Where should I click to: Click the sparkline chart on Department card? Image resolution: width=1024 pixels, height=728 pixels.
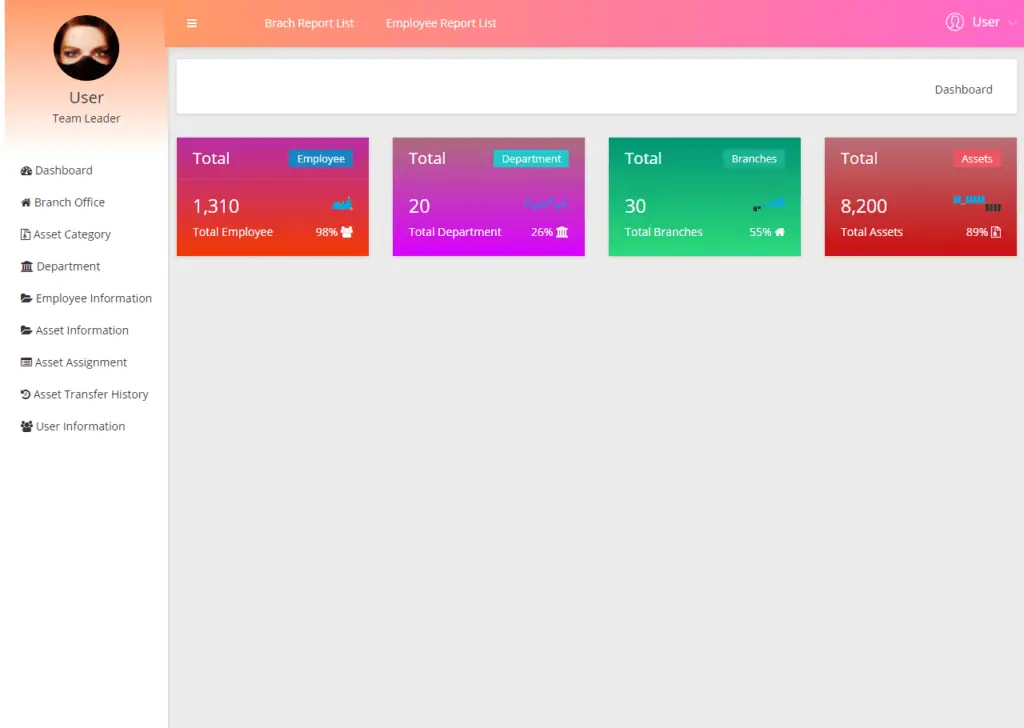[545, 204]
